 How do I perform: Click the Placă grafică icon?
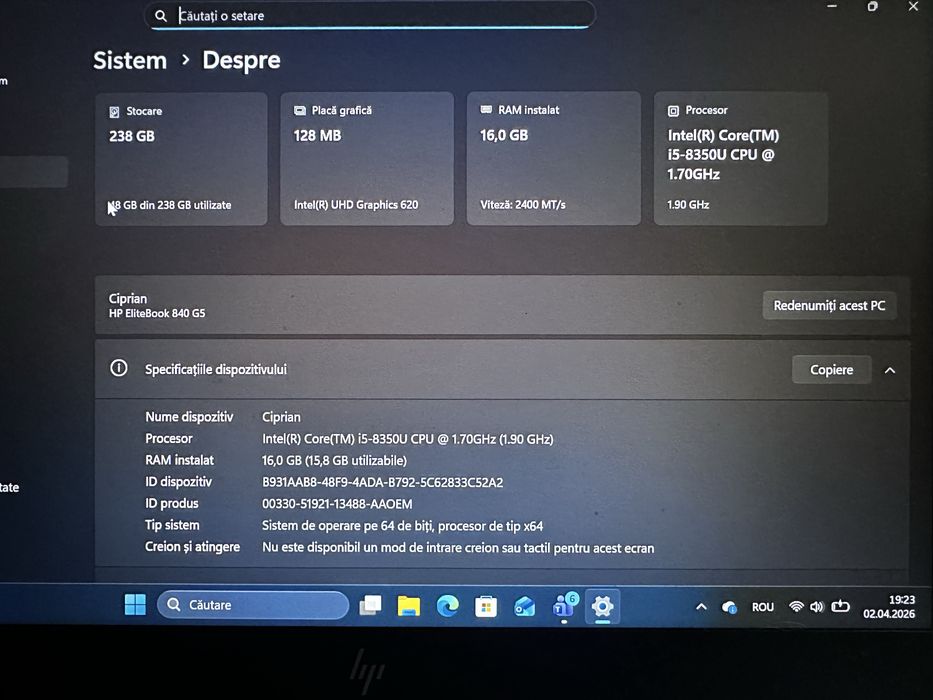coord(300,111)
